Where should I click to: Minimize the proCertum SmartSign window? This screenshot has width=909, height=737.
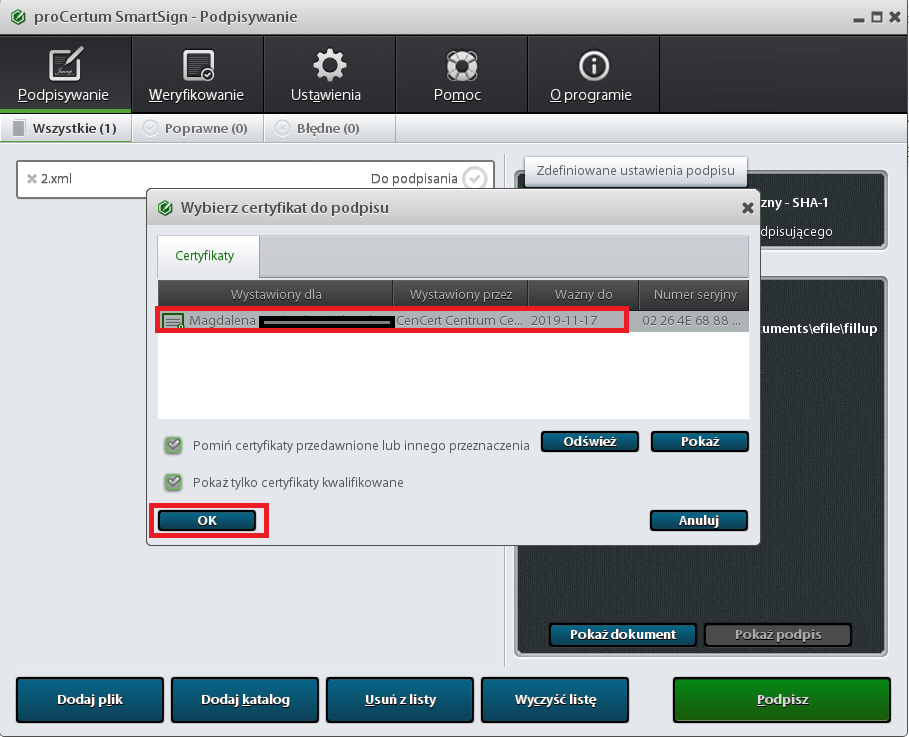[x=859, y=18]
